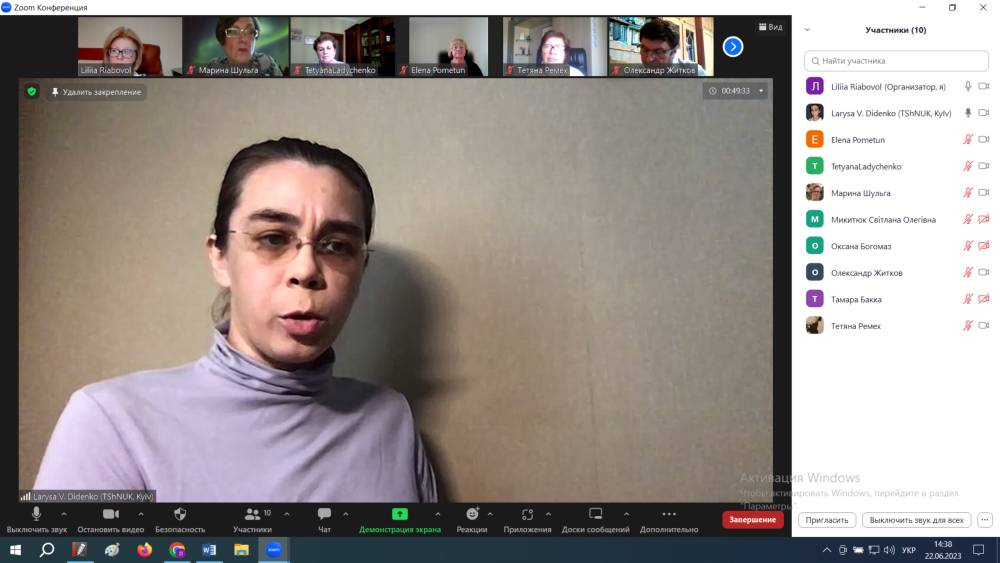This screenshot has height=563, width=1000.
Task: Start screen sharing with Демонстрация экрана
Action: coord(399,515)
